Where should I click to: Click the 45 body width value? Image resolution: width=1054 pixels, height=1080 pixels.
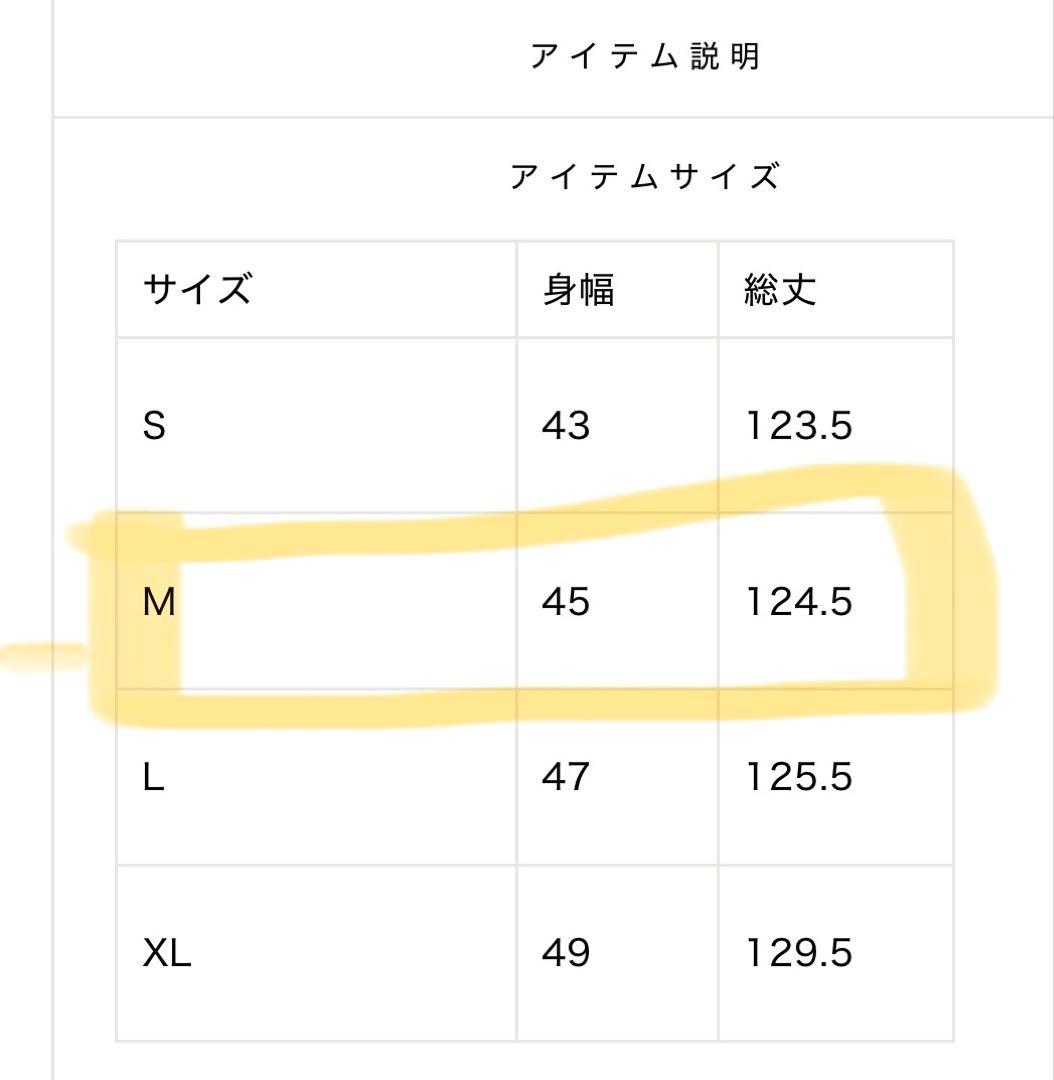point(566,602)
